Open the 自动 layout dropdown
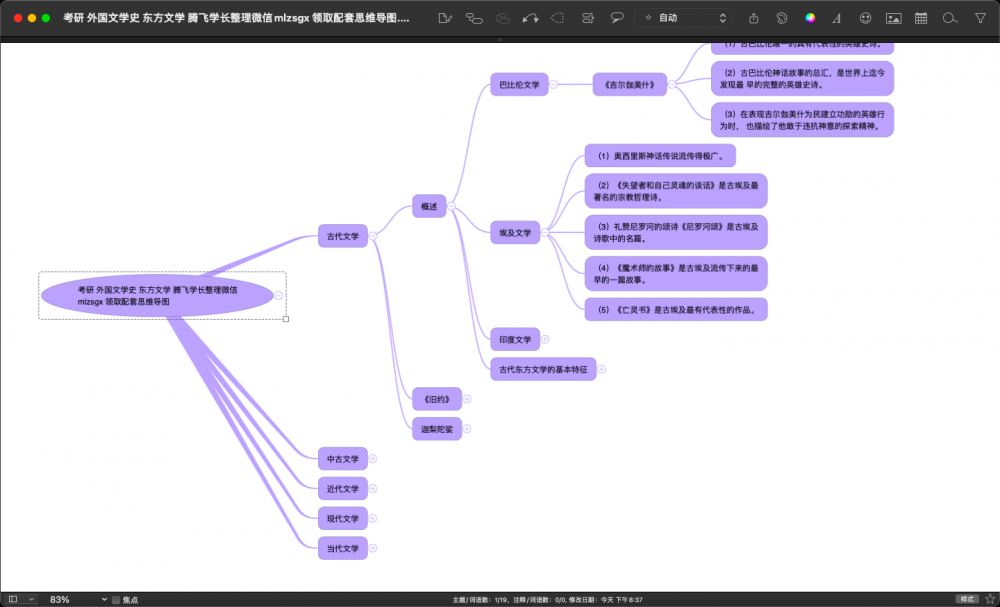 [x=684, y=18]
